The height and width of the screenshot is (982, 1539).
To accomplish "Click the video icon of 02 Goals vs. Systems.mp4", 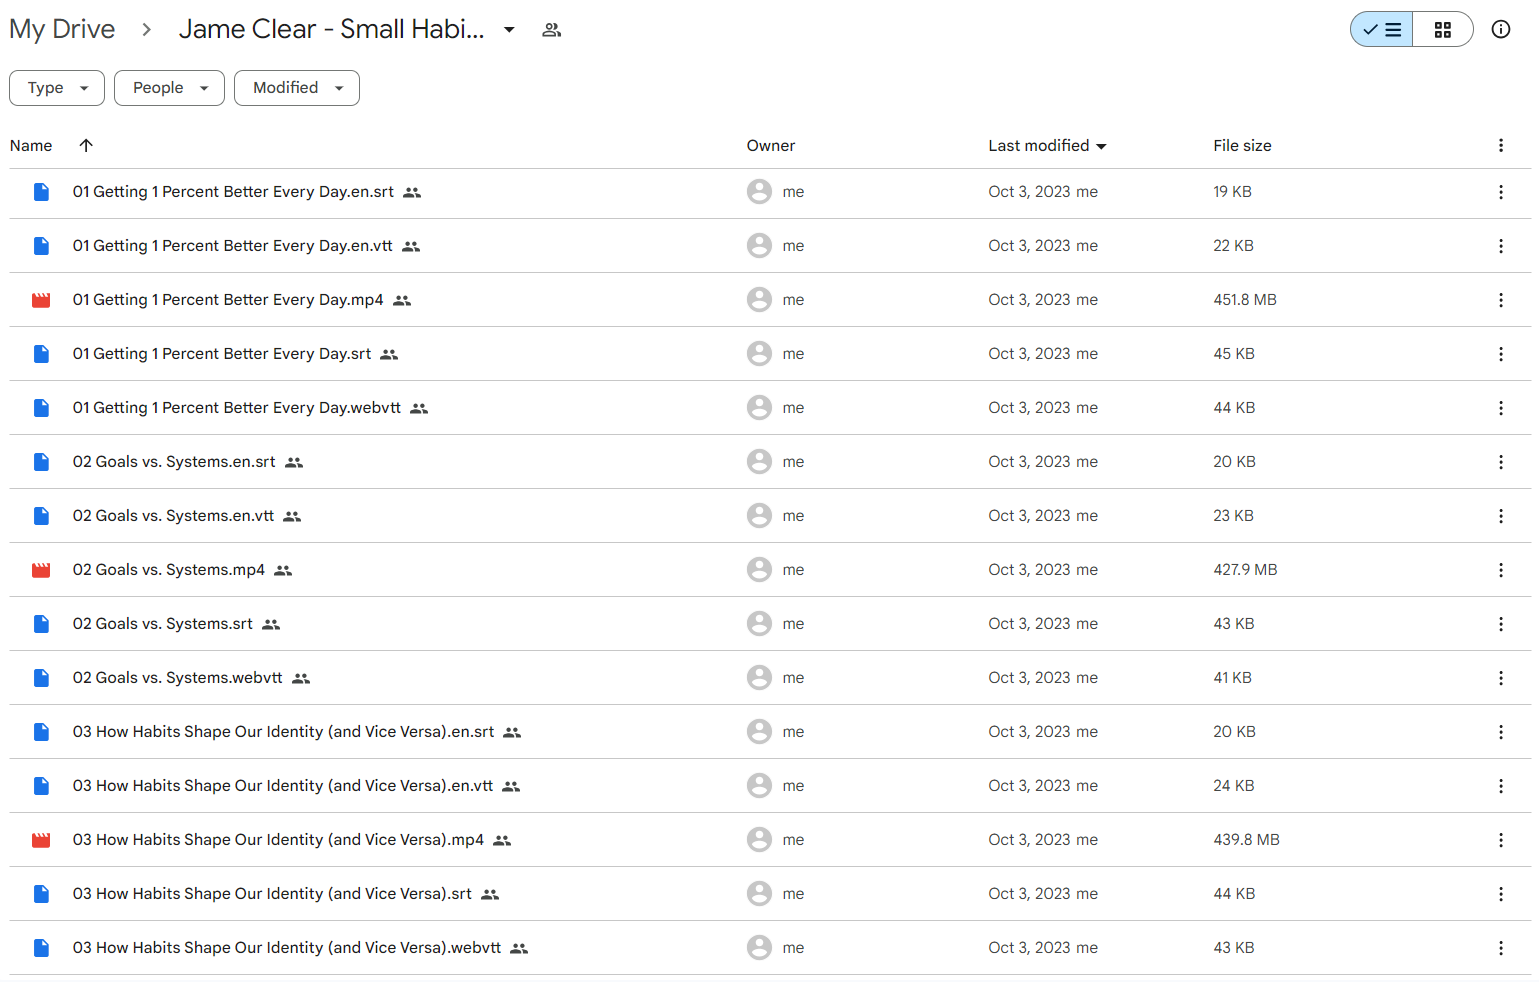I will [x=41, y=570].
